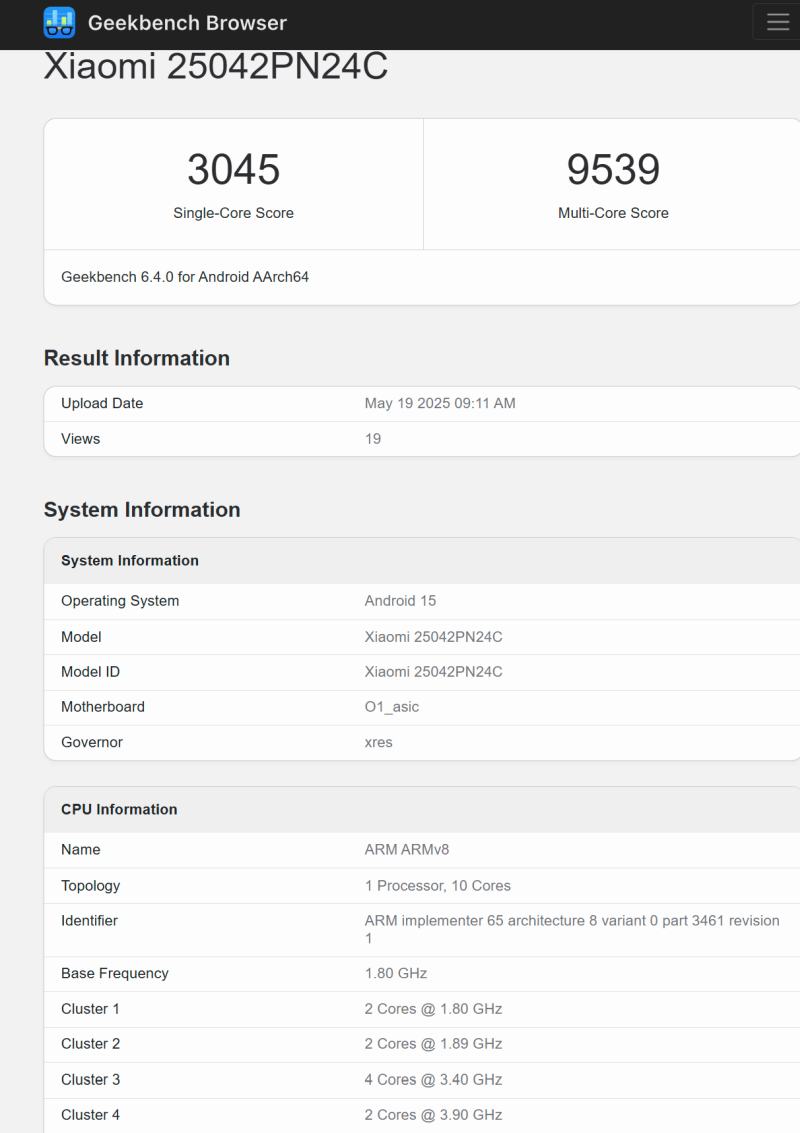Screen dimensions: 800x1133
Task: Select the 3045 single-core score value
Action: [x=233, y=170]
